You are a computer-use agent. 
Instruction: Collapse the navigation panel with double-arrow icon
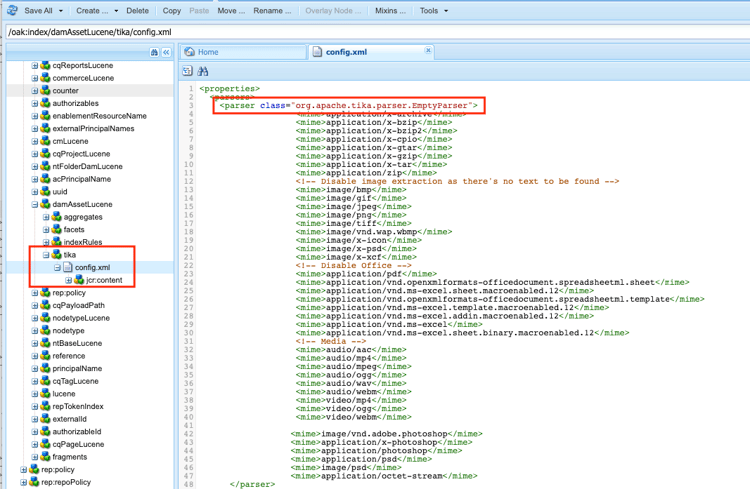[x=166, y=52]
